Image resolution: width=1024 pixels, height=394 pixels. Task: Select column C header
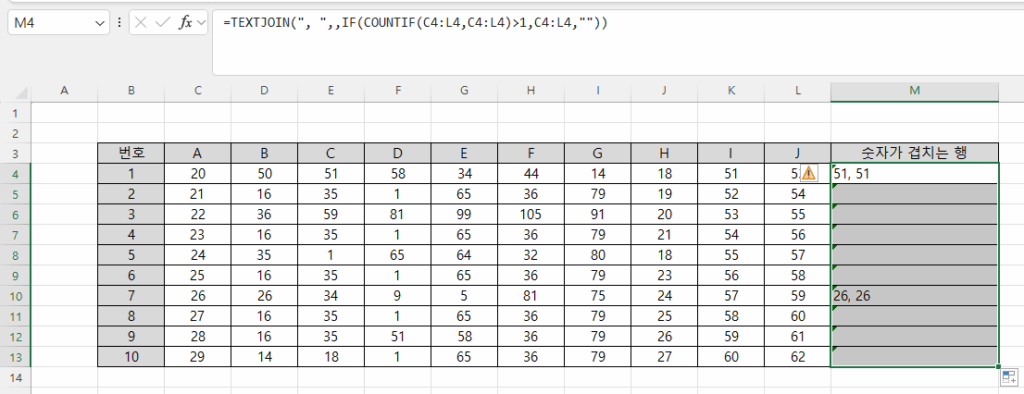click(198, 92)
